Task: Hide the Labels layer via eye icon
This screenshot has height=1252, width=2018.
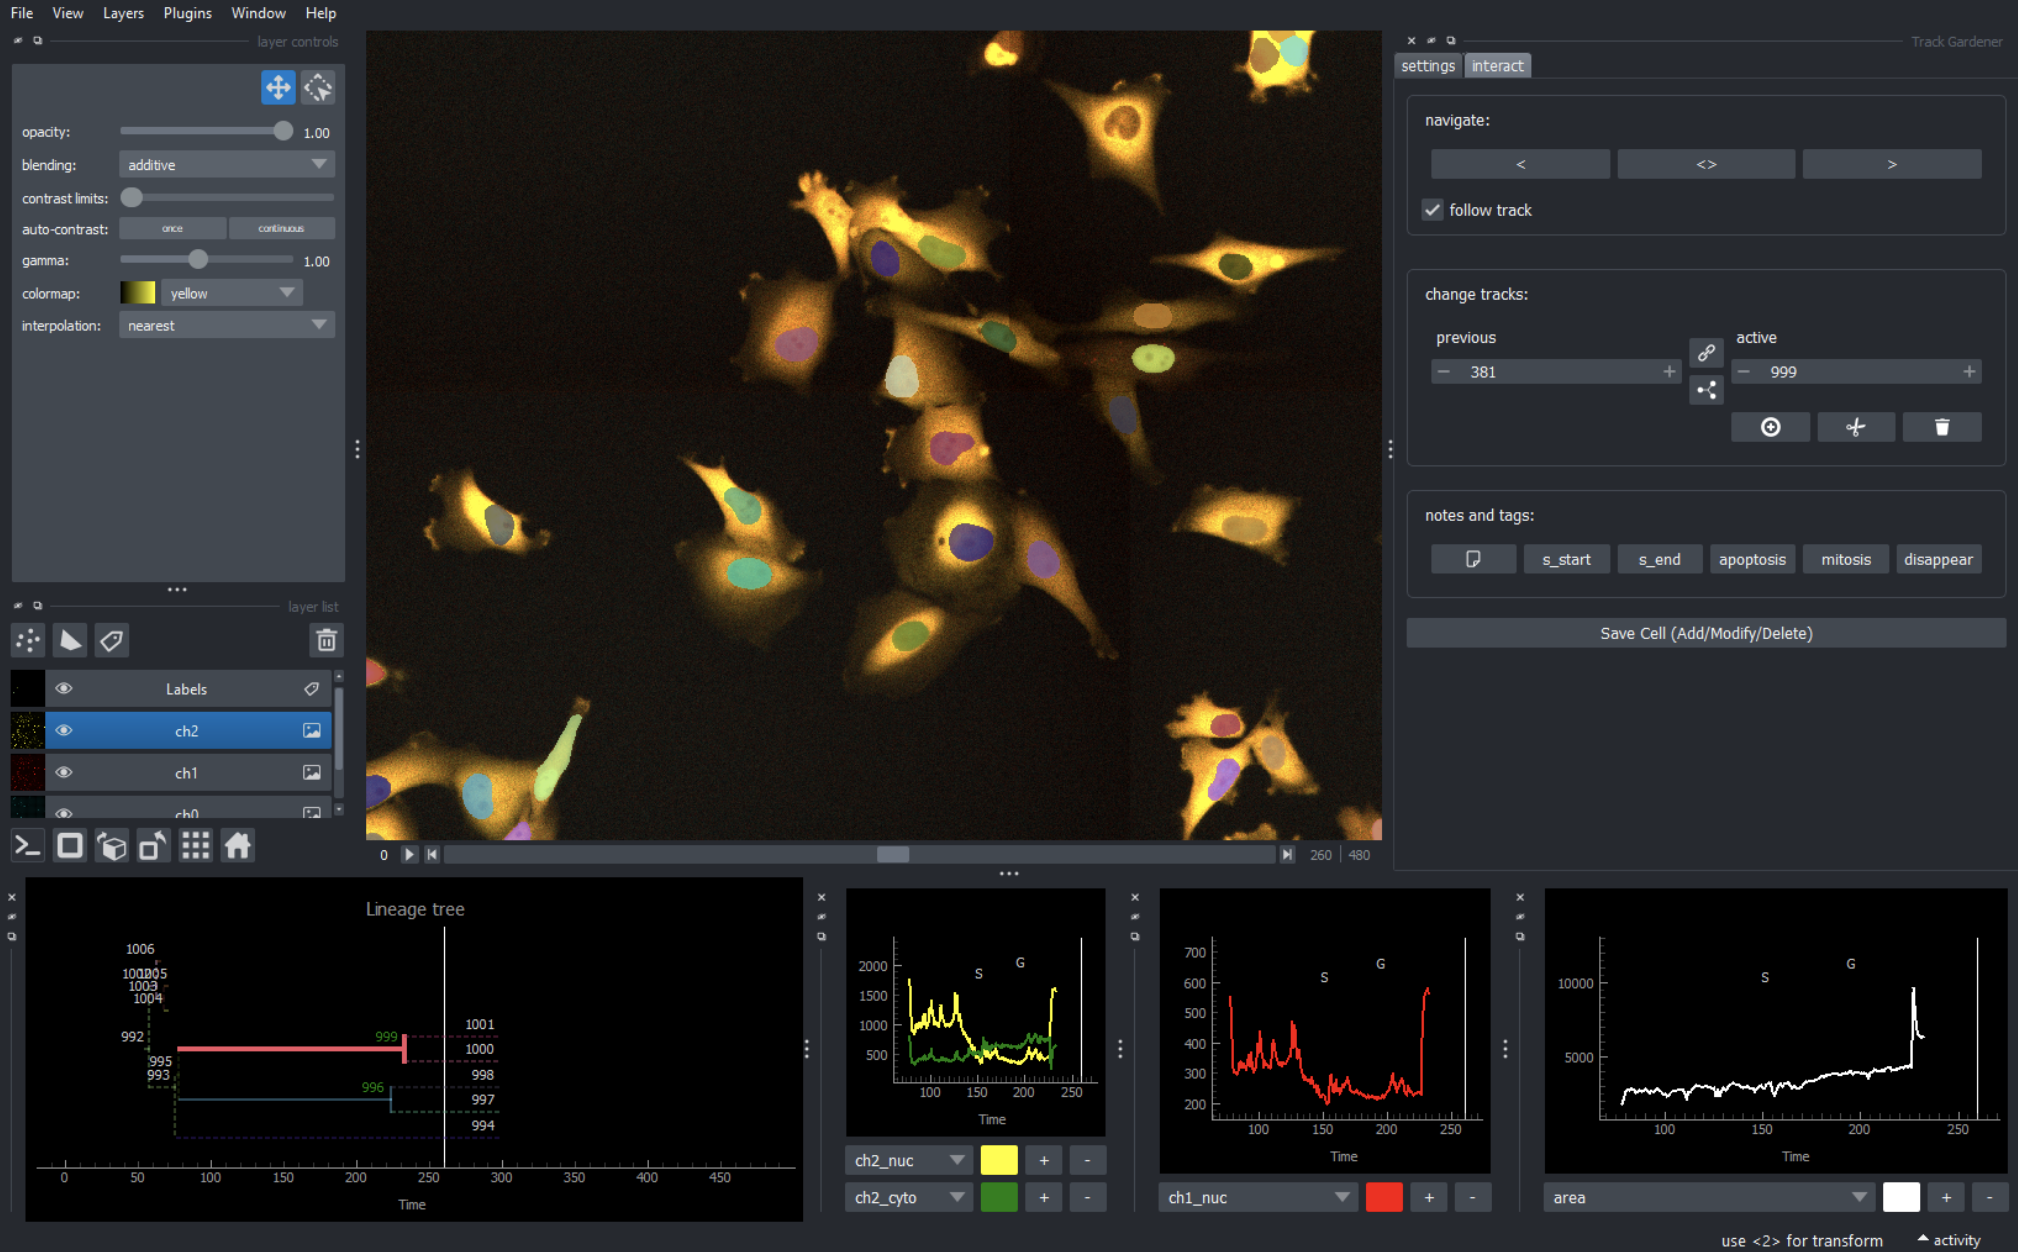Action: click(x=64, y=689)
